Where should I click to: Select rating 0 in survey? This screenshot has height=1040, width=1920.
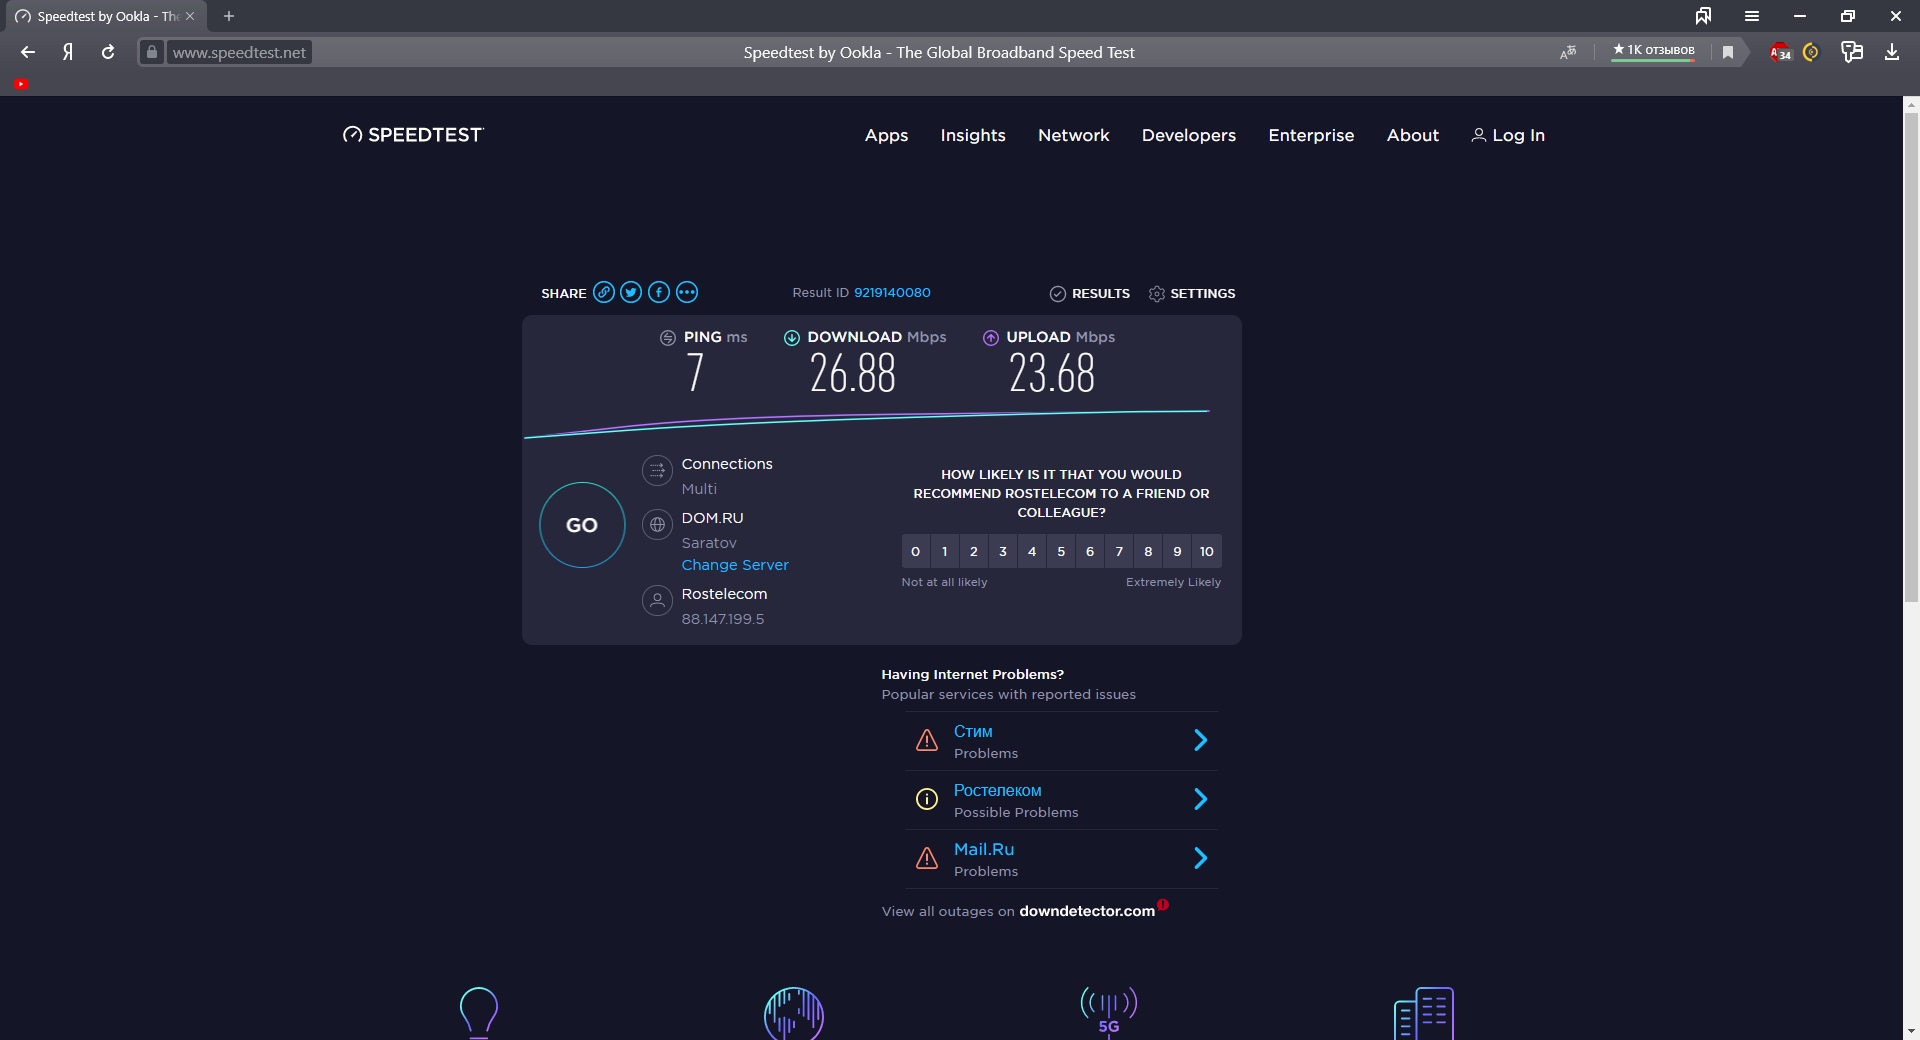(x=915, y=551)
